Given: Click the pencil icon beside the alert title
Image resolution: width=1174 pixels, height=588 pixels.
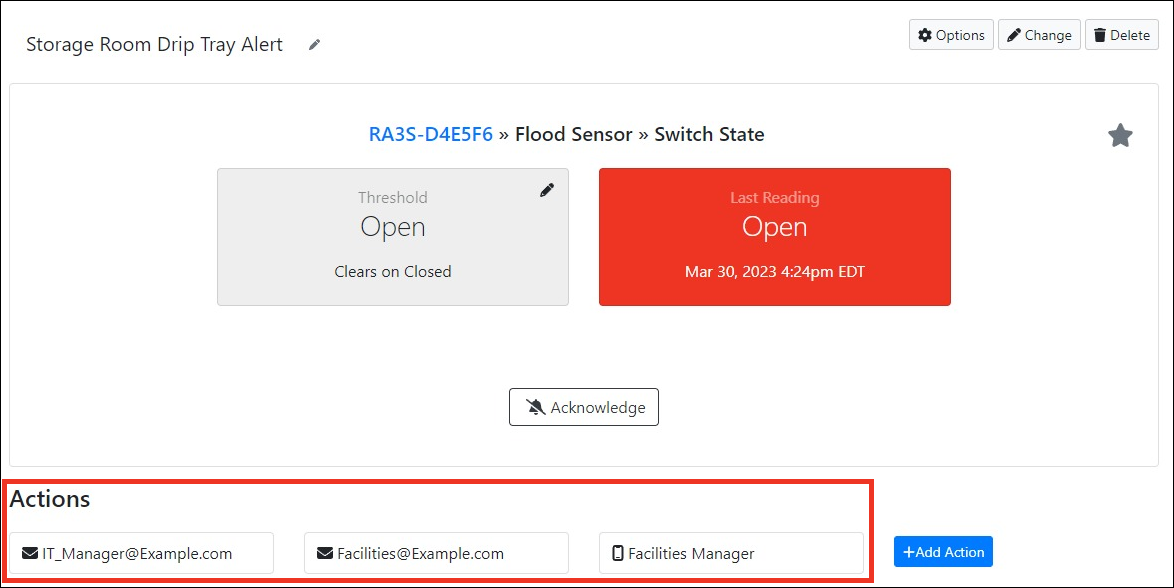Looking at the screenshot, I should (314, 45).
